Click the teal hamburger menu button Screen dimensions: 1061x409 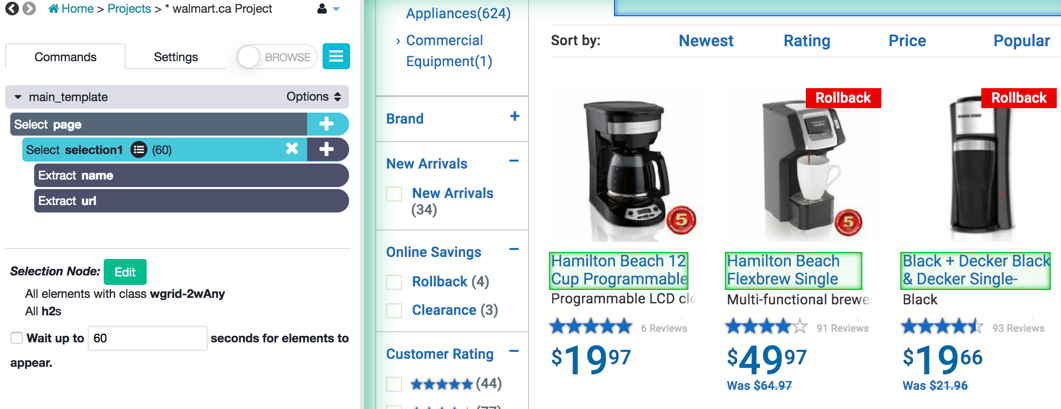(336, 57)
